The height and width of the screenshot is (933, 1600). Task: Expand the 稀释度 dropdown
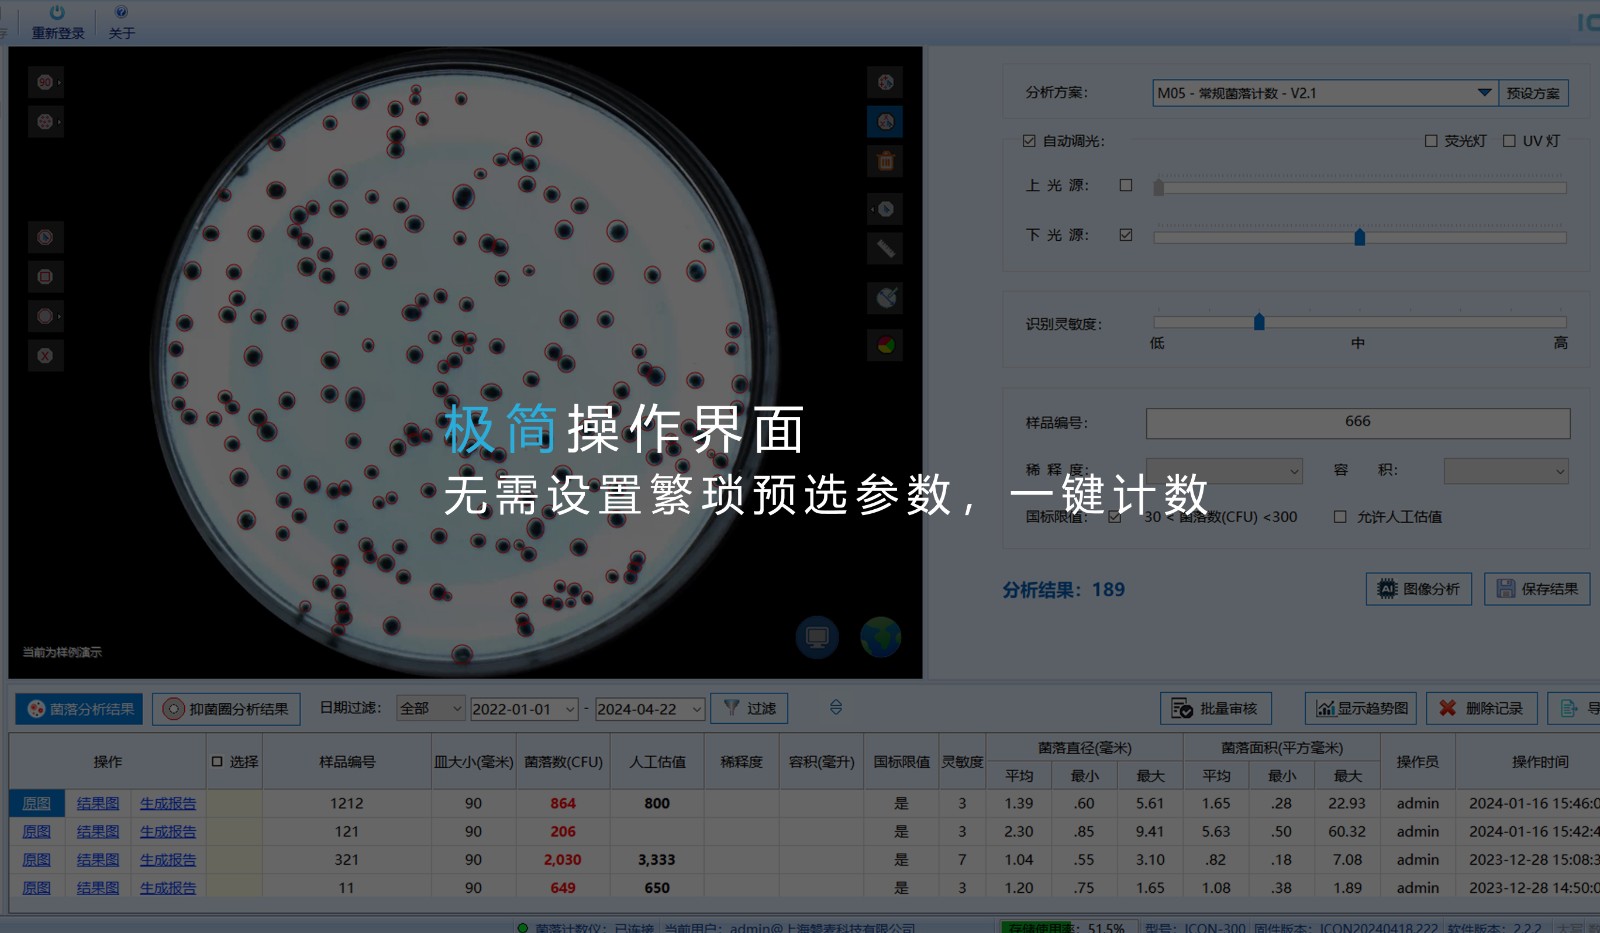(1294, 471)
